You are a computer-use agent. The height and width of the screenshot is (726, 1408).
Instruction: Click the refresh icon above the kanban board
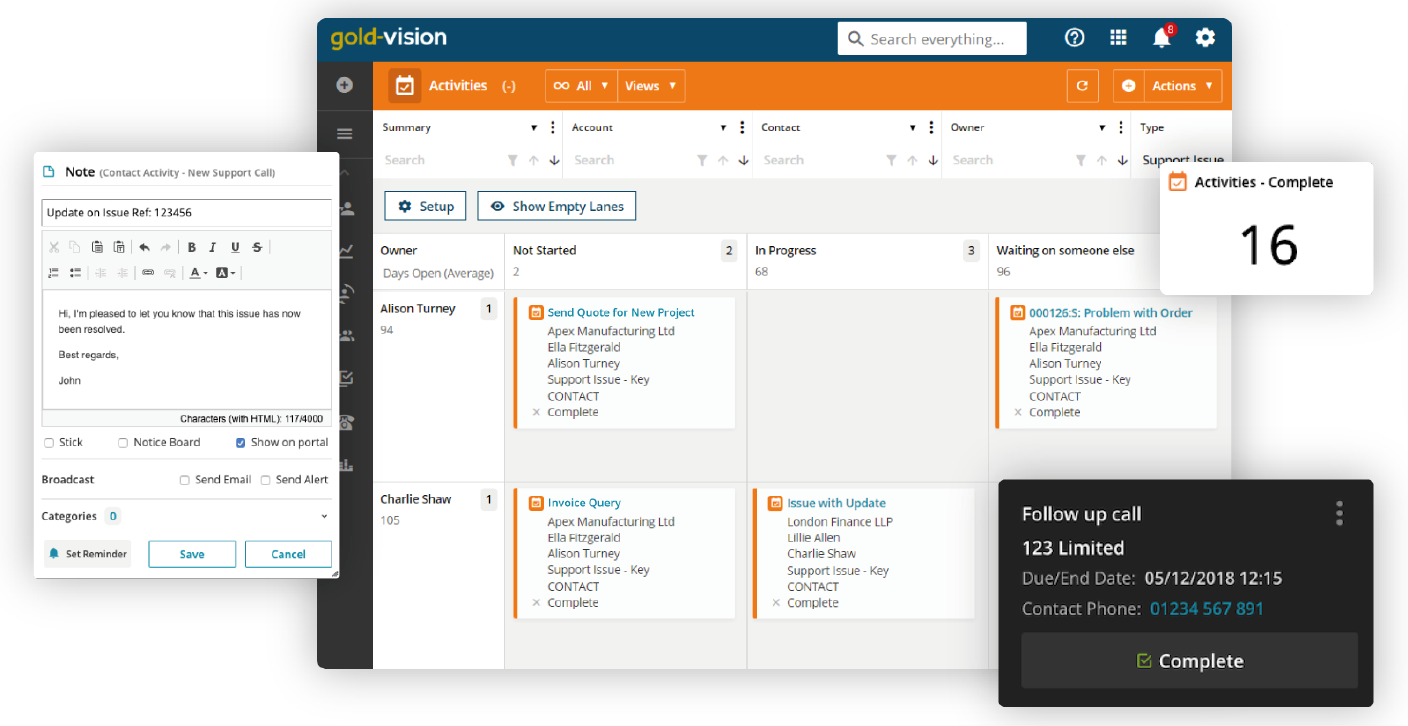coord(1082,85)
